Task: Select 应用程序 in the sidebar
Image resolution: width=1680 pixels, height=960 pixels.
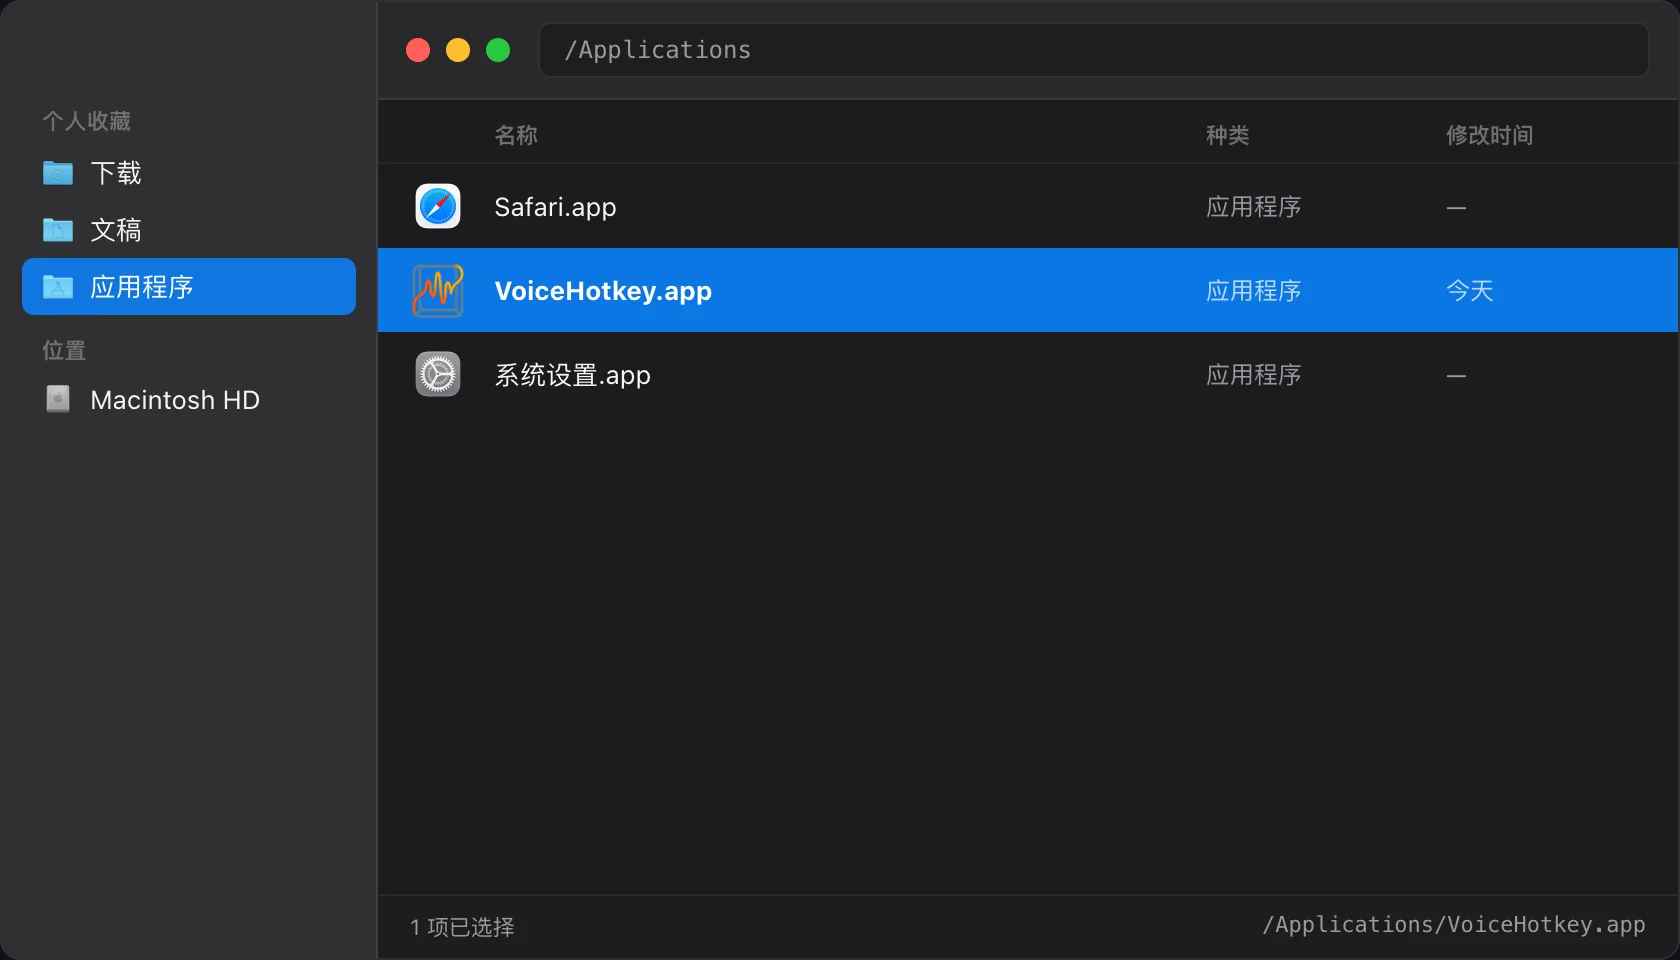Action: 189,287
